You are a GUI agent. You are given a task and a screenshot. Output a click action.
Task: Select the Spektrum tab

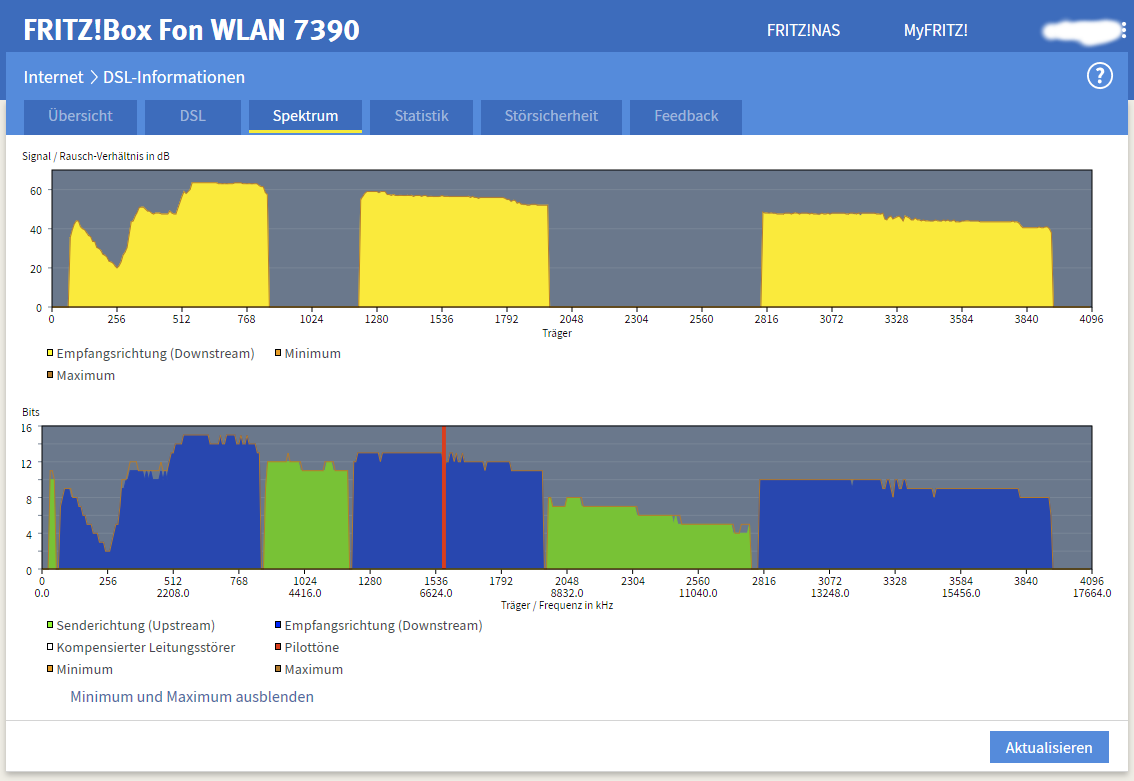point(305,116)
